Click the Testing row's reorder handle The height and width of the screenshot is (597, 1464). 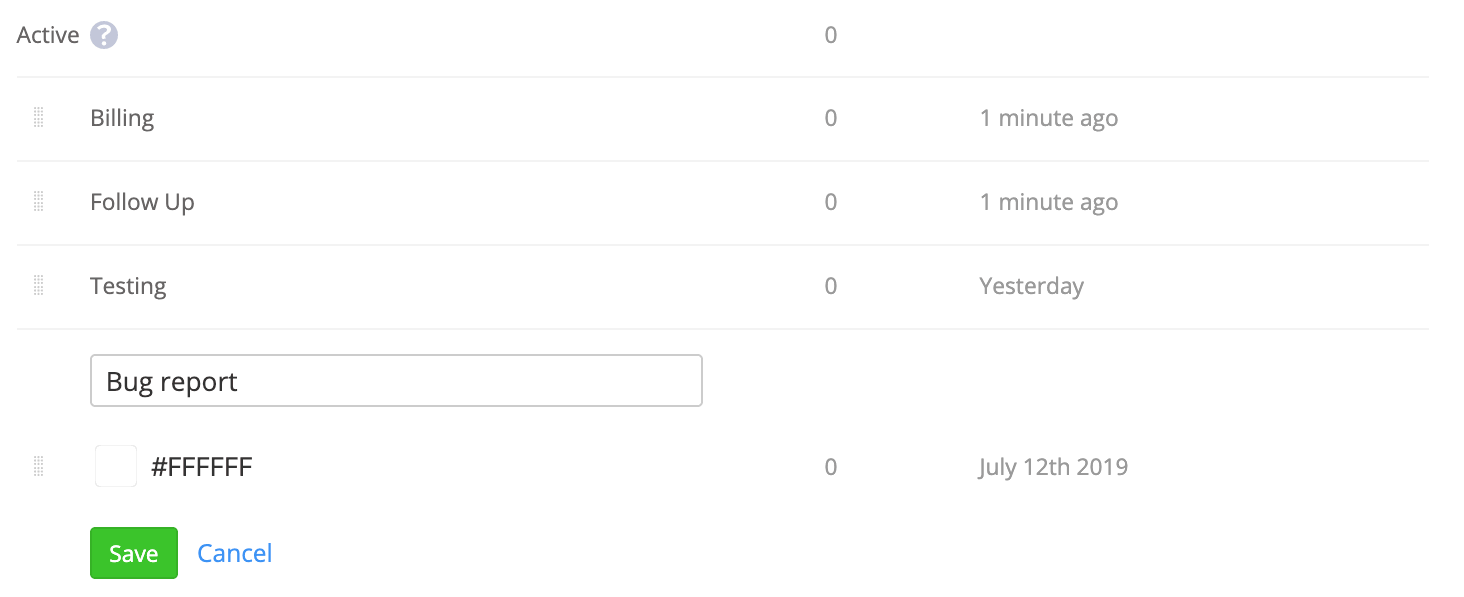(39, 286)
